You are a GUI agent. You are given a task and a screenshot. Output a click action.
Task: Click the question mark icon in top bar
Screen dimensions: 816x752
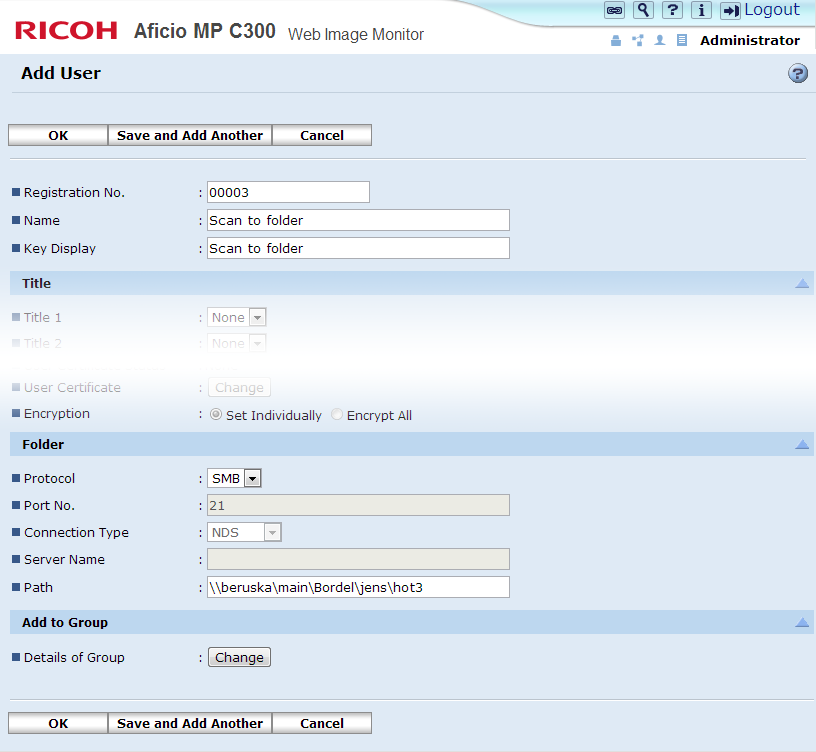pyautogui.click(x=673, y=10)
